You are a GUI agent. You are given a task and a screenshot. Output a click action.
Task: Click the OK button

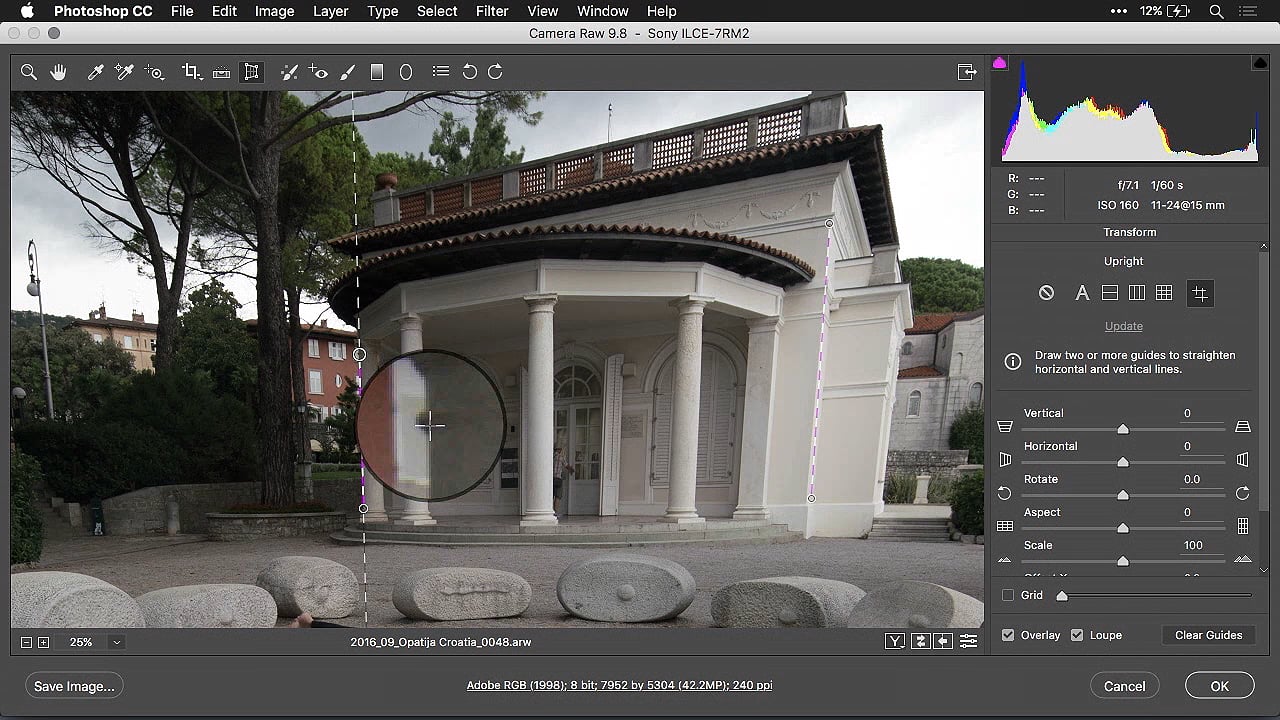click(x=1219, y=686)
